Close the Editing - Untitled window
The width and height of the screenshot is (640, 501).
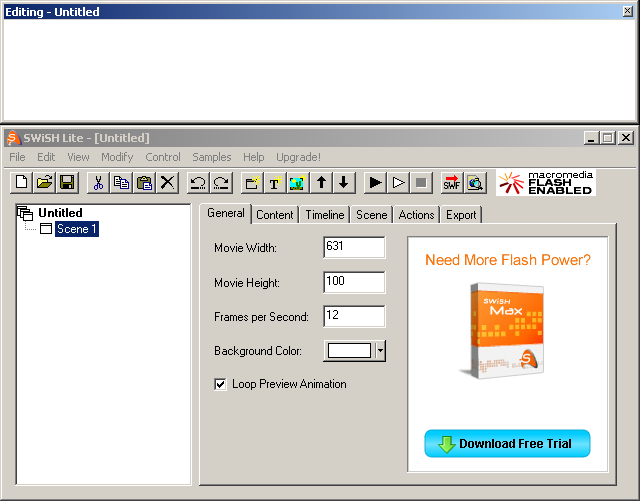pos(628,11)
